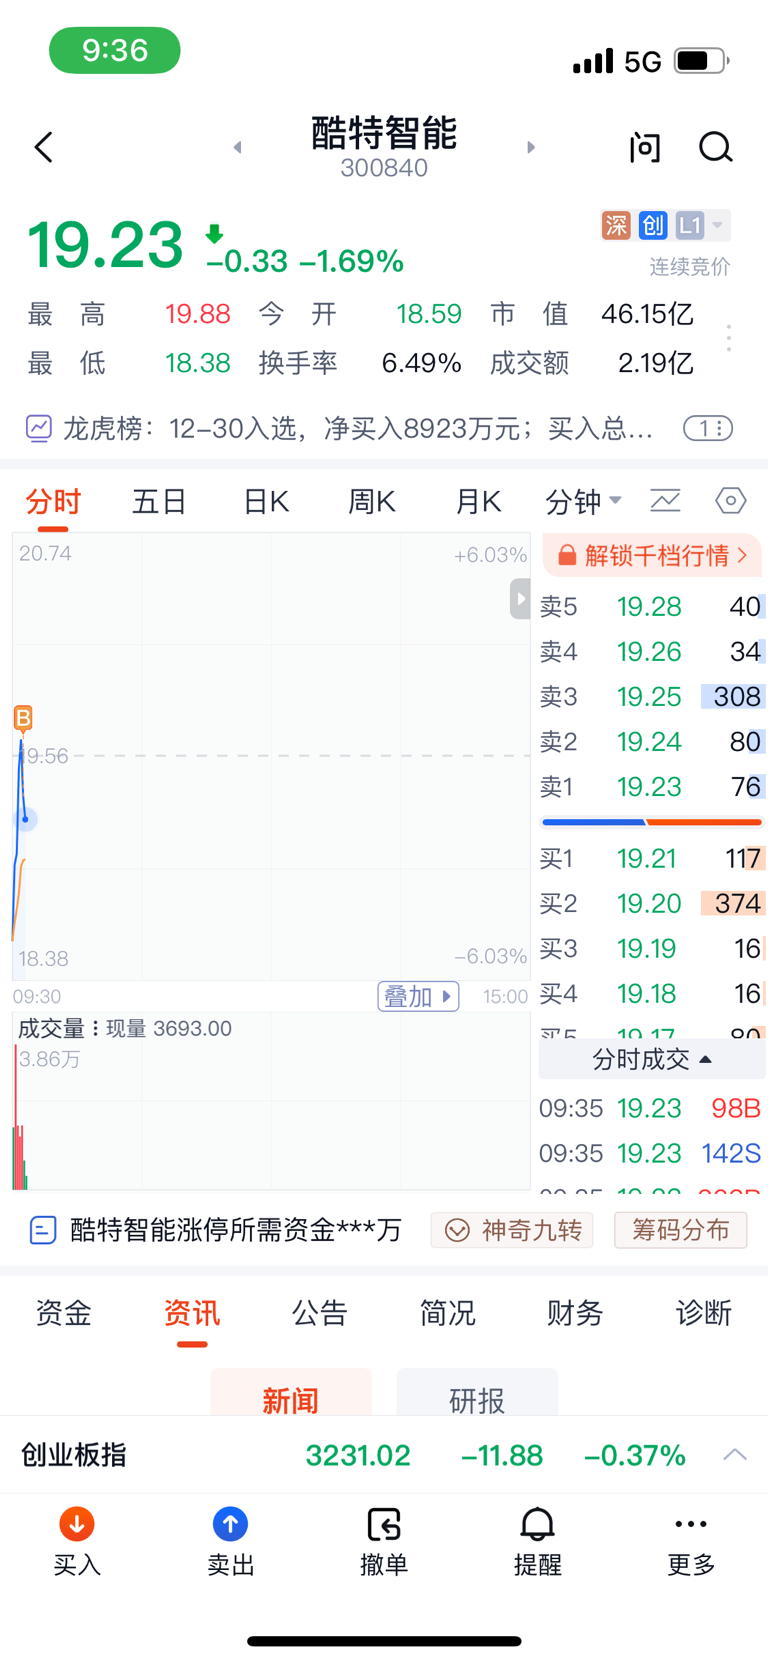Select the 买1 row at 19.21
768x1663 pixels.
tap(652, 859)
